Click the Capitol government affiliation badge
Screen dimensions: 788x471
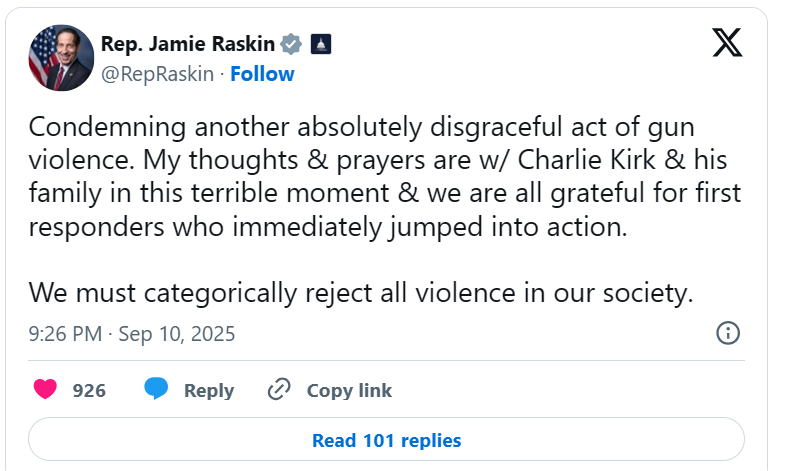point(321,44)
